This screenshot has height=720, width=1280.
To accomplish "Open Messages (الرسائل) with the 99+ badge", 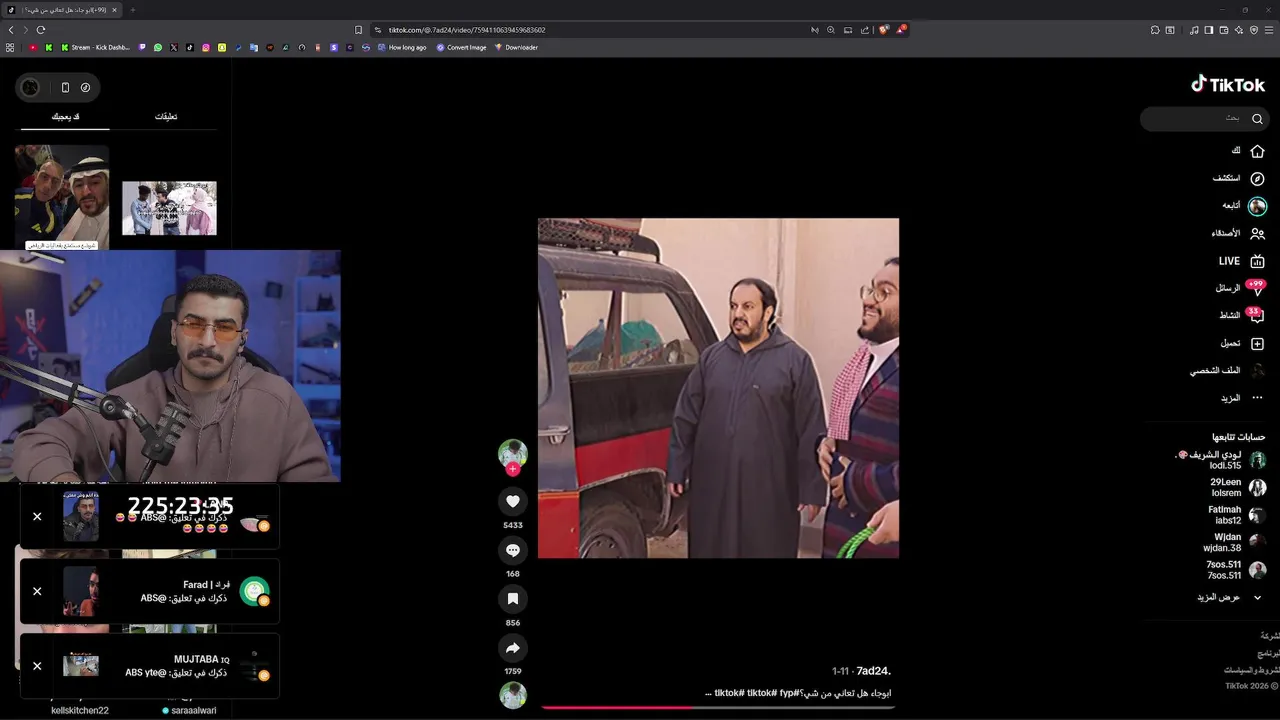I will point(1257,289).
